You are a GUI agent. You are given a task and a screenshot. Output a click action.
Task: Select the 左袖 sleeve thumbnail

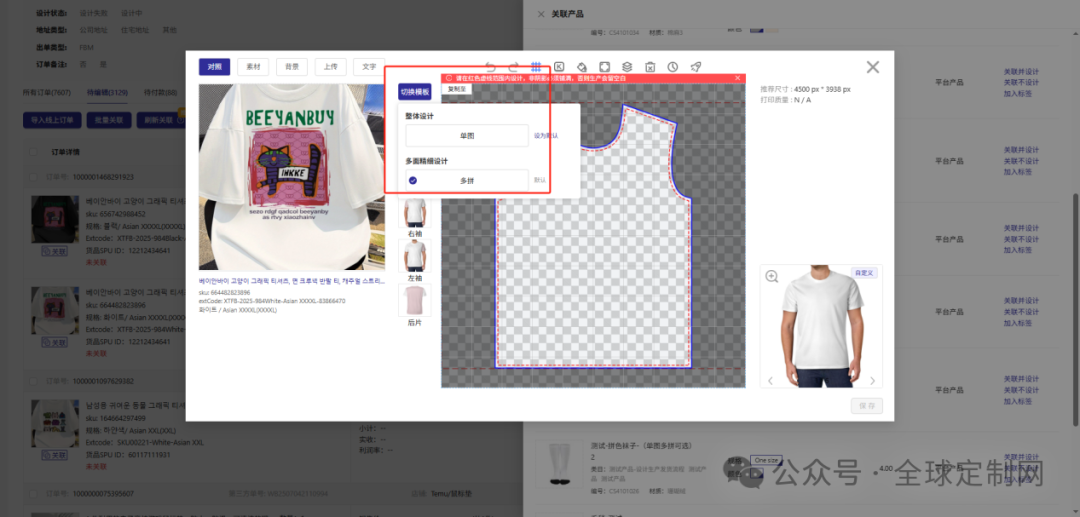pyautogui.click(x=414, y=256)
